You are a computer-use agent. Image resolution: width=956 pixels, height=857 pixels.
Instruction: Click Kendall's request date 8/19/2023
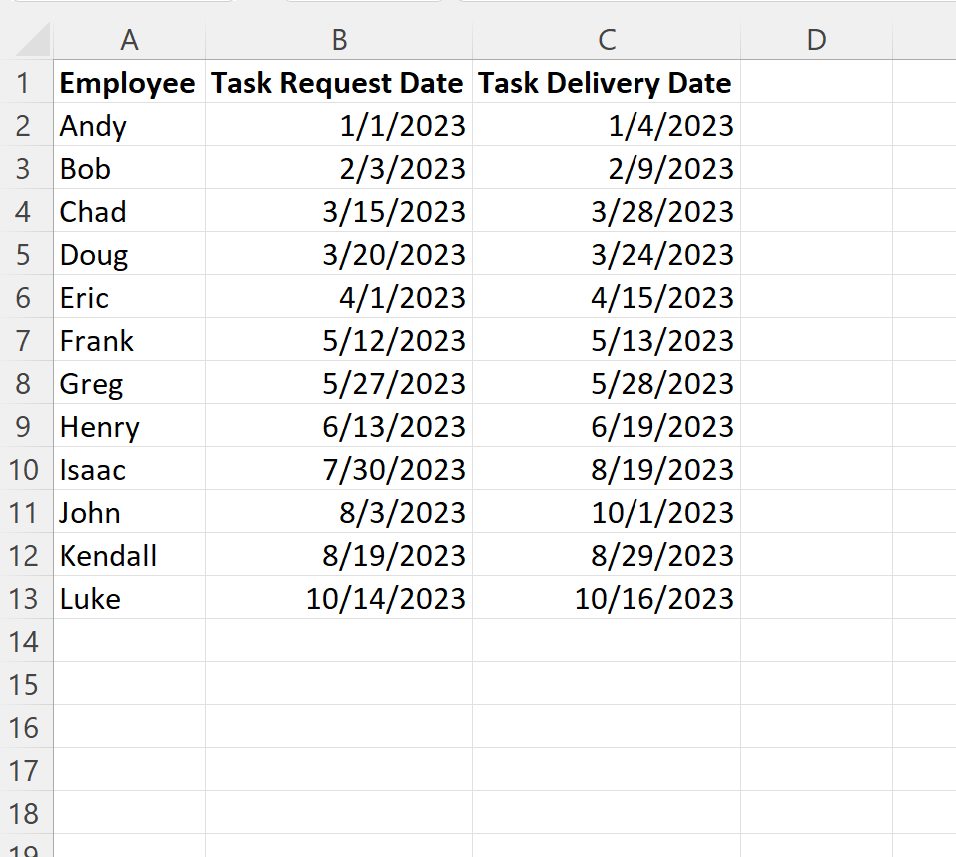coord(339,555)
